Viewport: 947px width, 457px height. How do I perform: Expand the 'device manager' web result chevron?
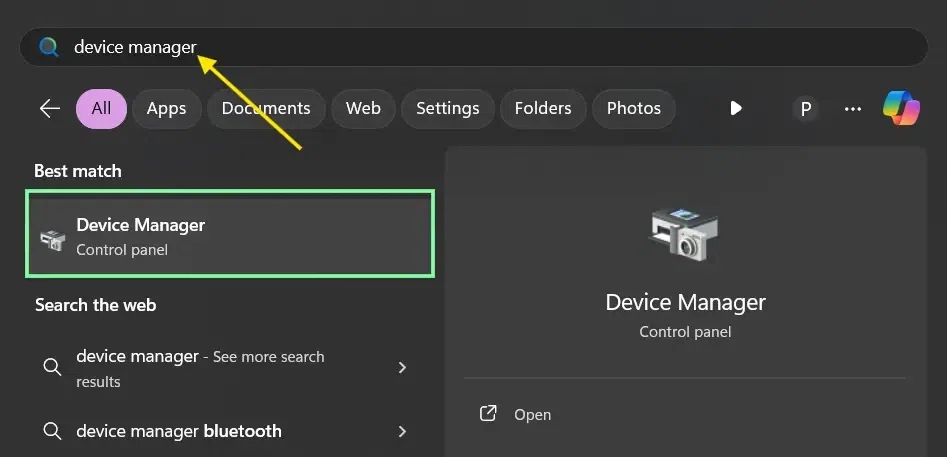click(x=402, y=368)
